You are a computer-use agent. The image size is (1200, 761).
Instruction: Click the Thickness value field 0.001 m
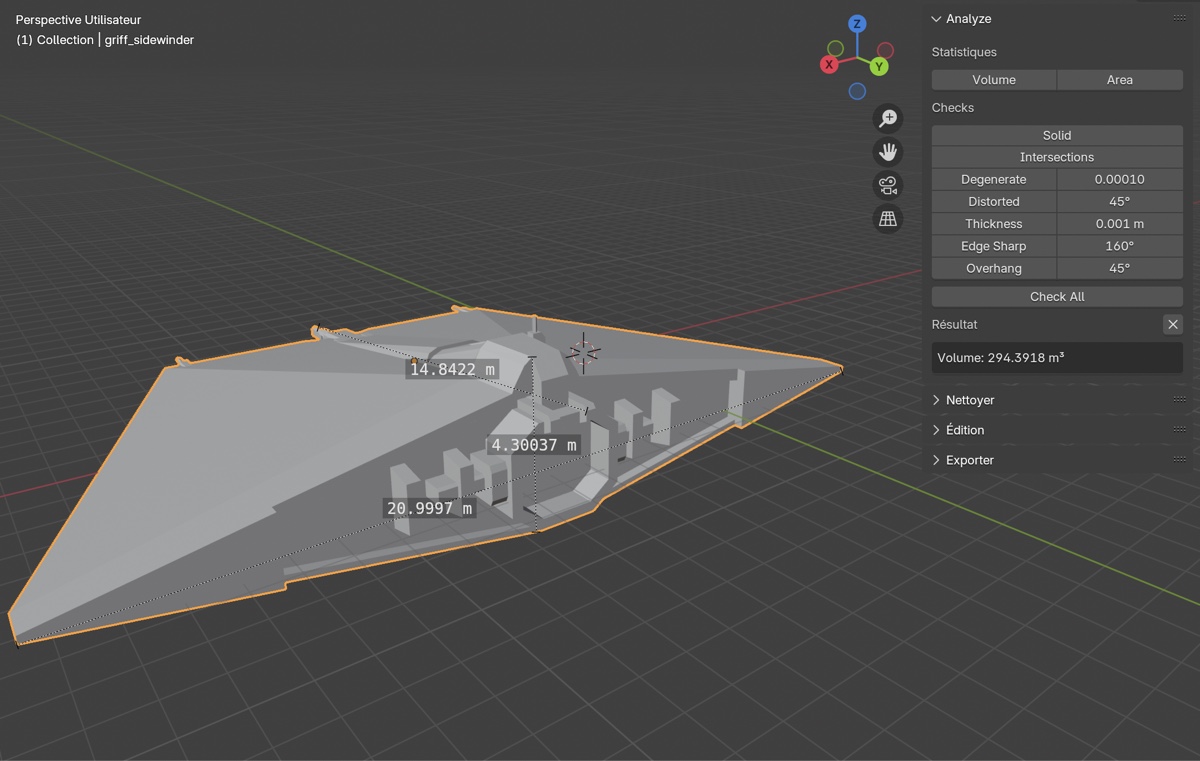pyautogui.click(x=1119, y=224)
